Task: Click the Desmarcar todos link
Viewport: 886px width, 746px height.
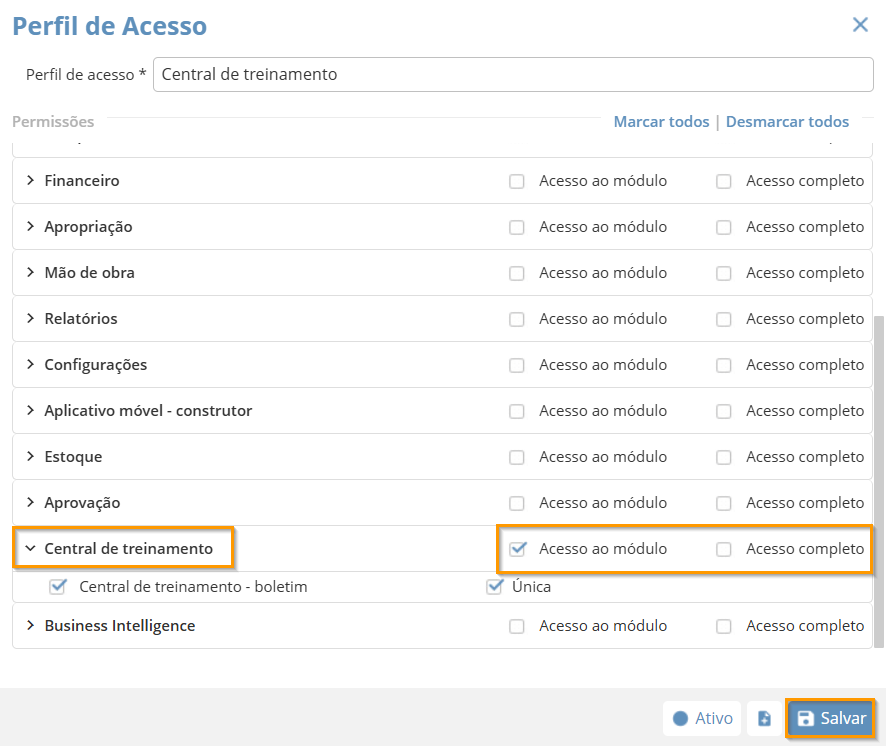Action: pyautogui.click(x=787, y=122)
